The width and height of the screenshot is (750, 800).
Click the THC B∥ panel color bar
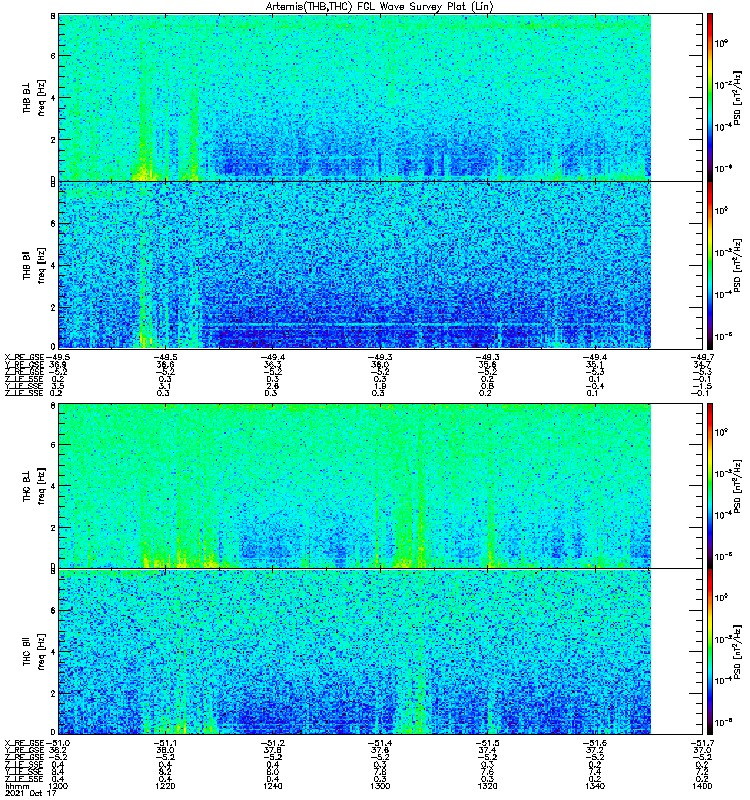[710, 652]
